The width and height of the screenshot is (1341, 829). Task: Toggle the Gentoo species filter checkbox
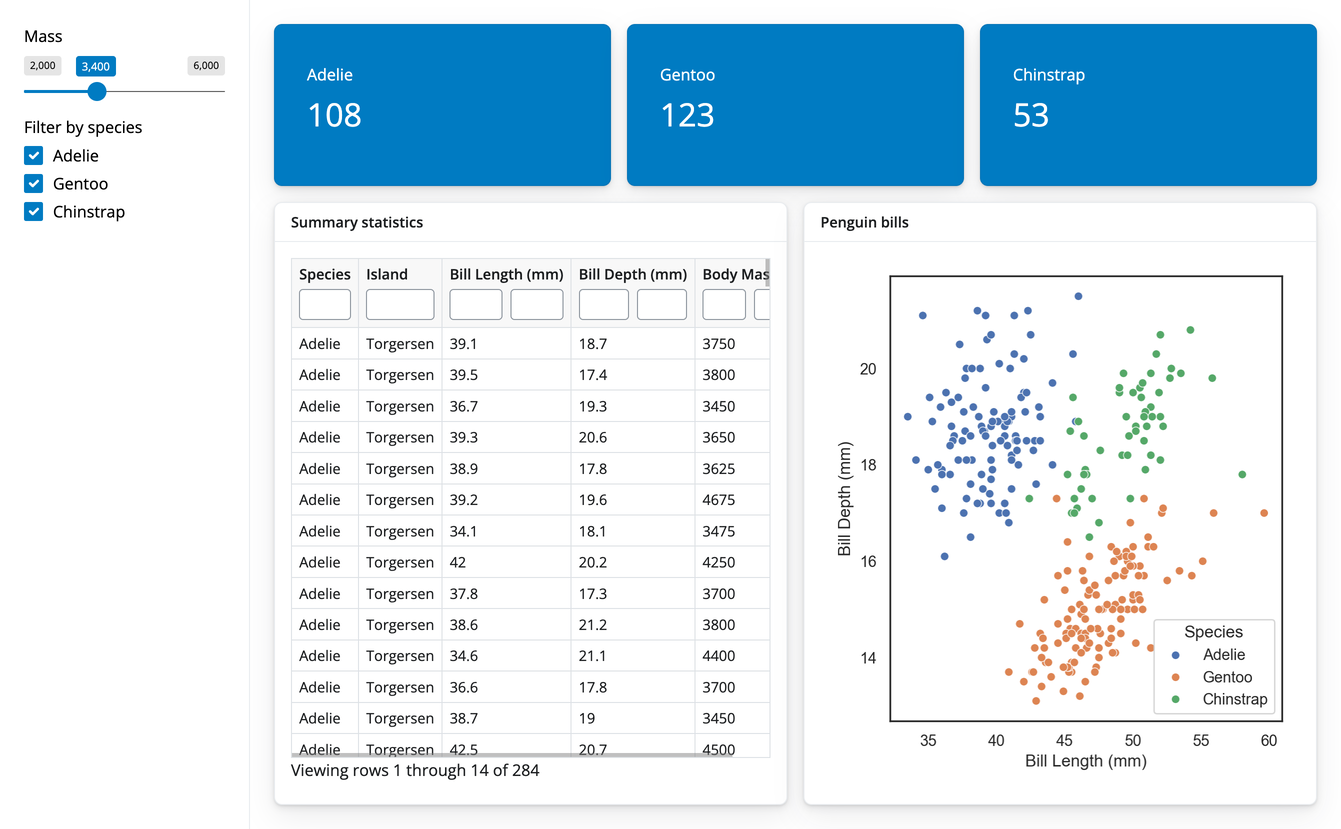(x=34, y=184)
